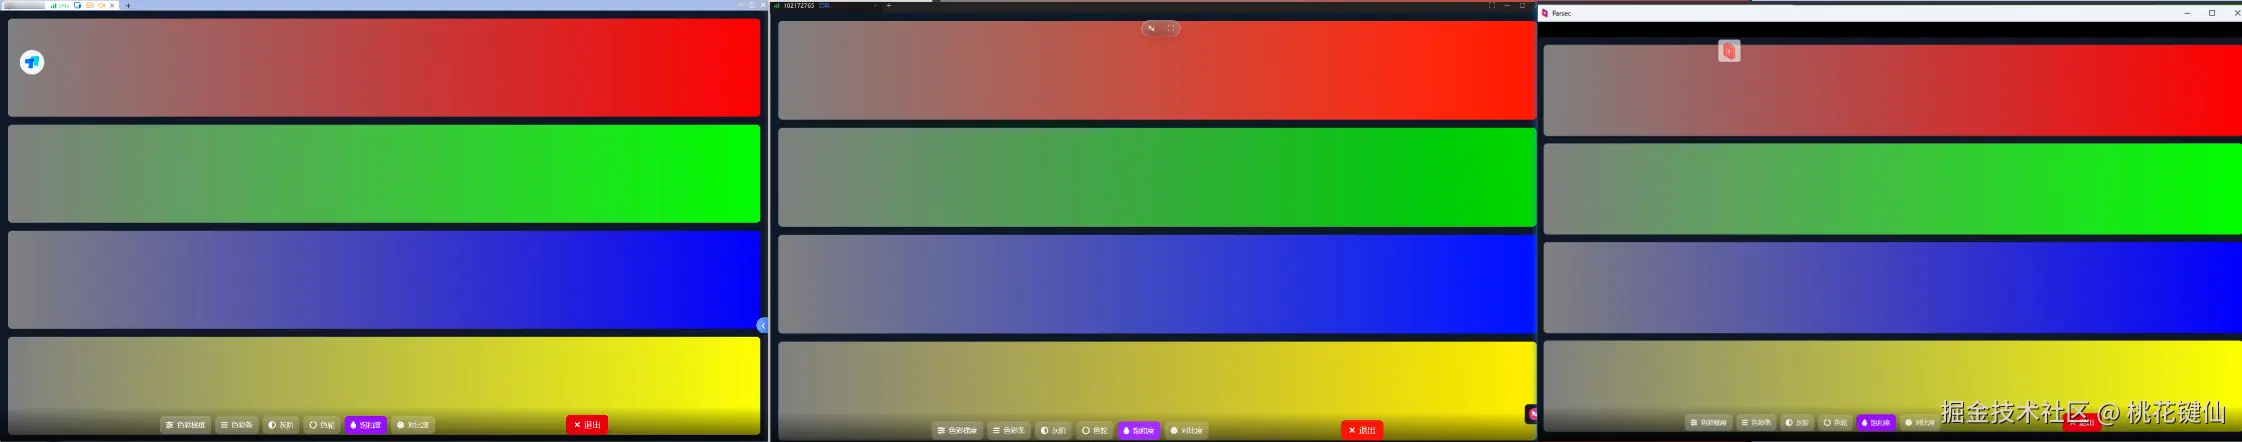Switch to 灰阶 in the Parsec window
2242x442 pixels.
tap(1798, 422)
